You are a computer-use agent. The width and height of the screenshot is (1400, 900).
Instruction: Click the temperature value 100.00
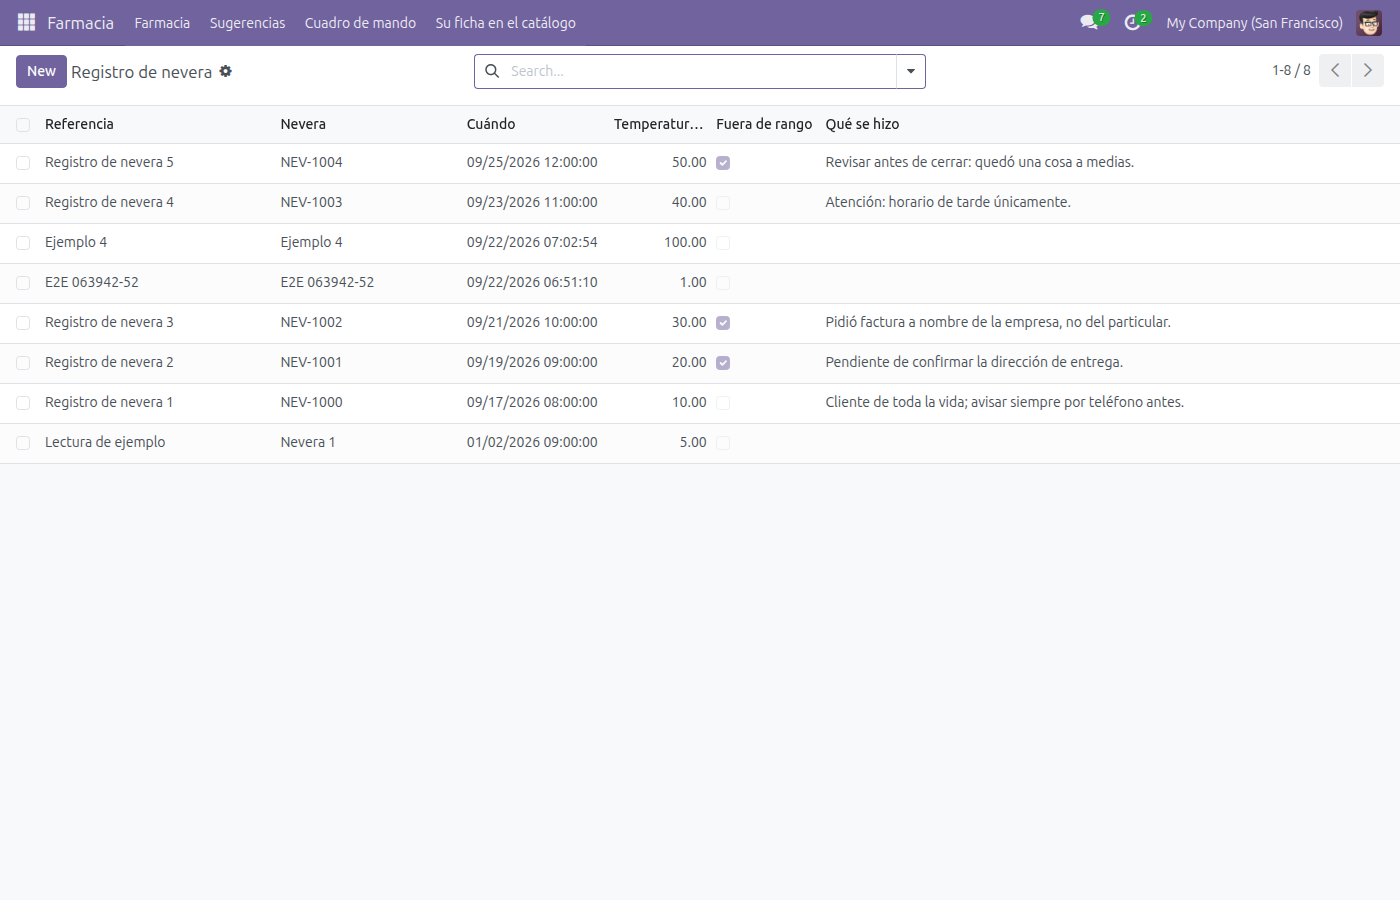click(x=685, y=242)
